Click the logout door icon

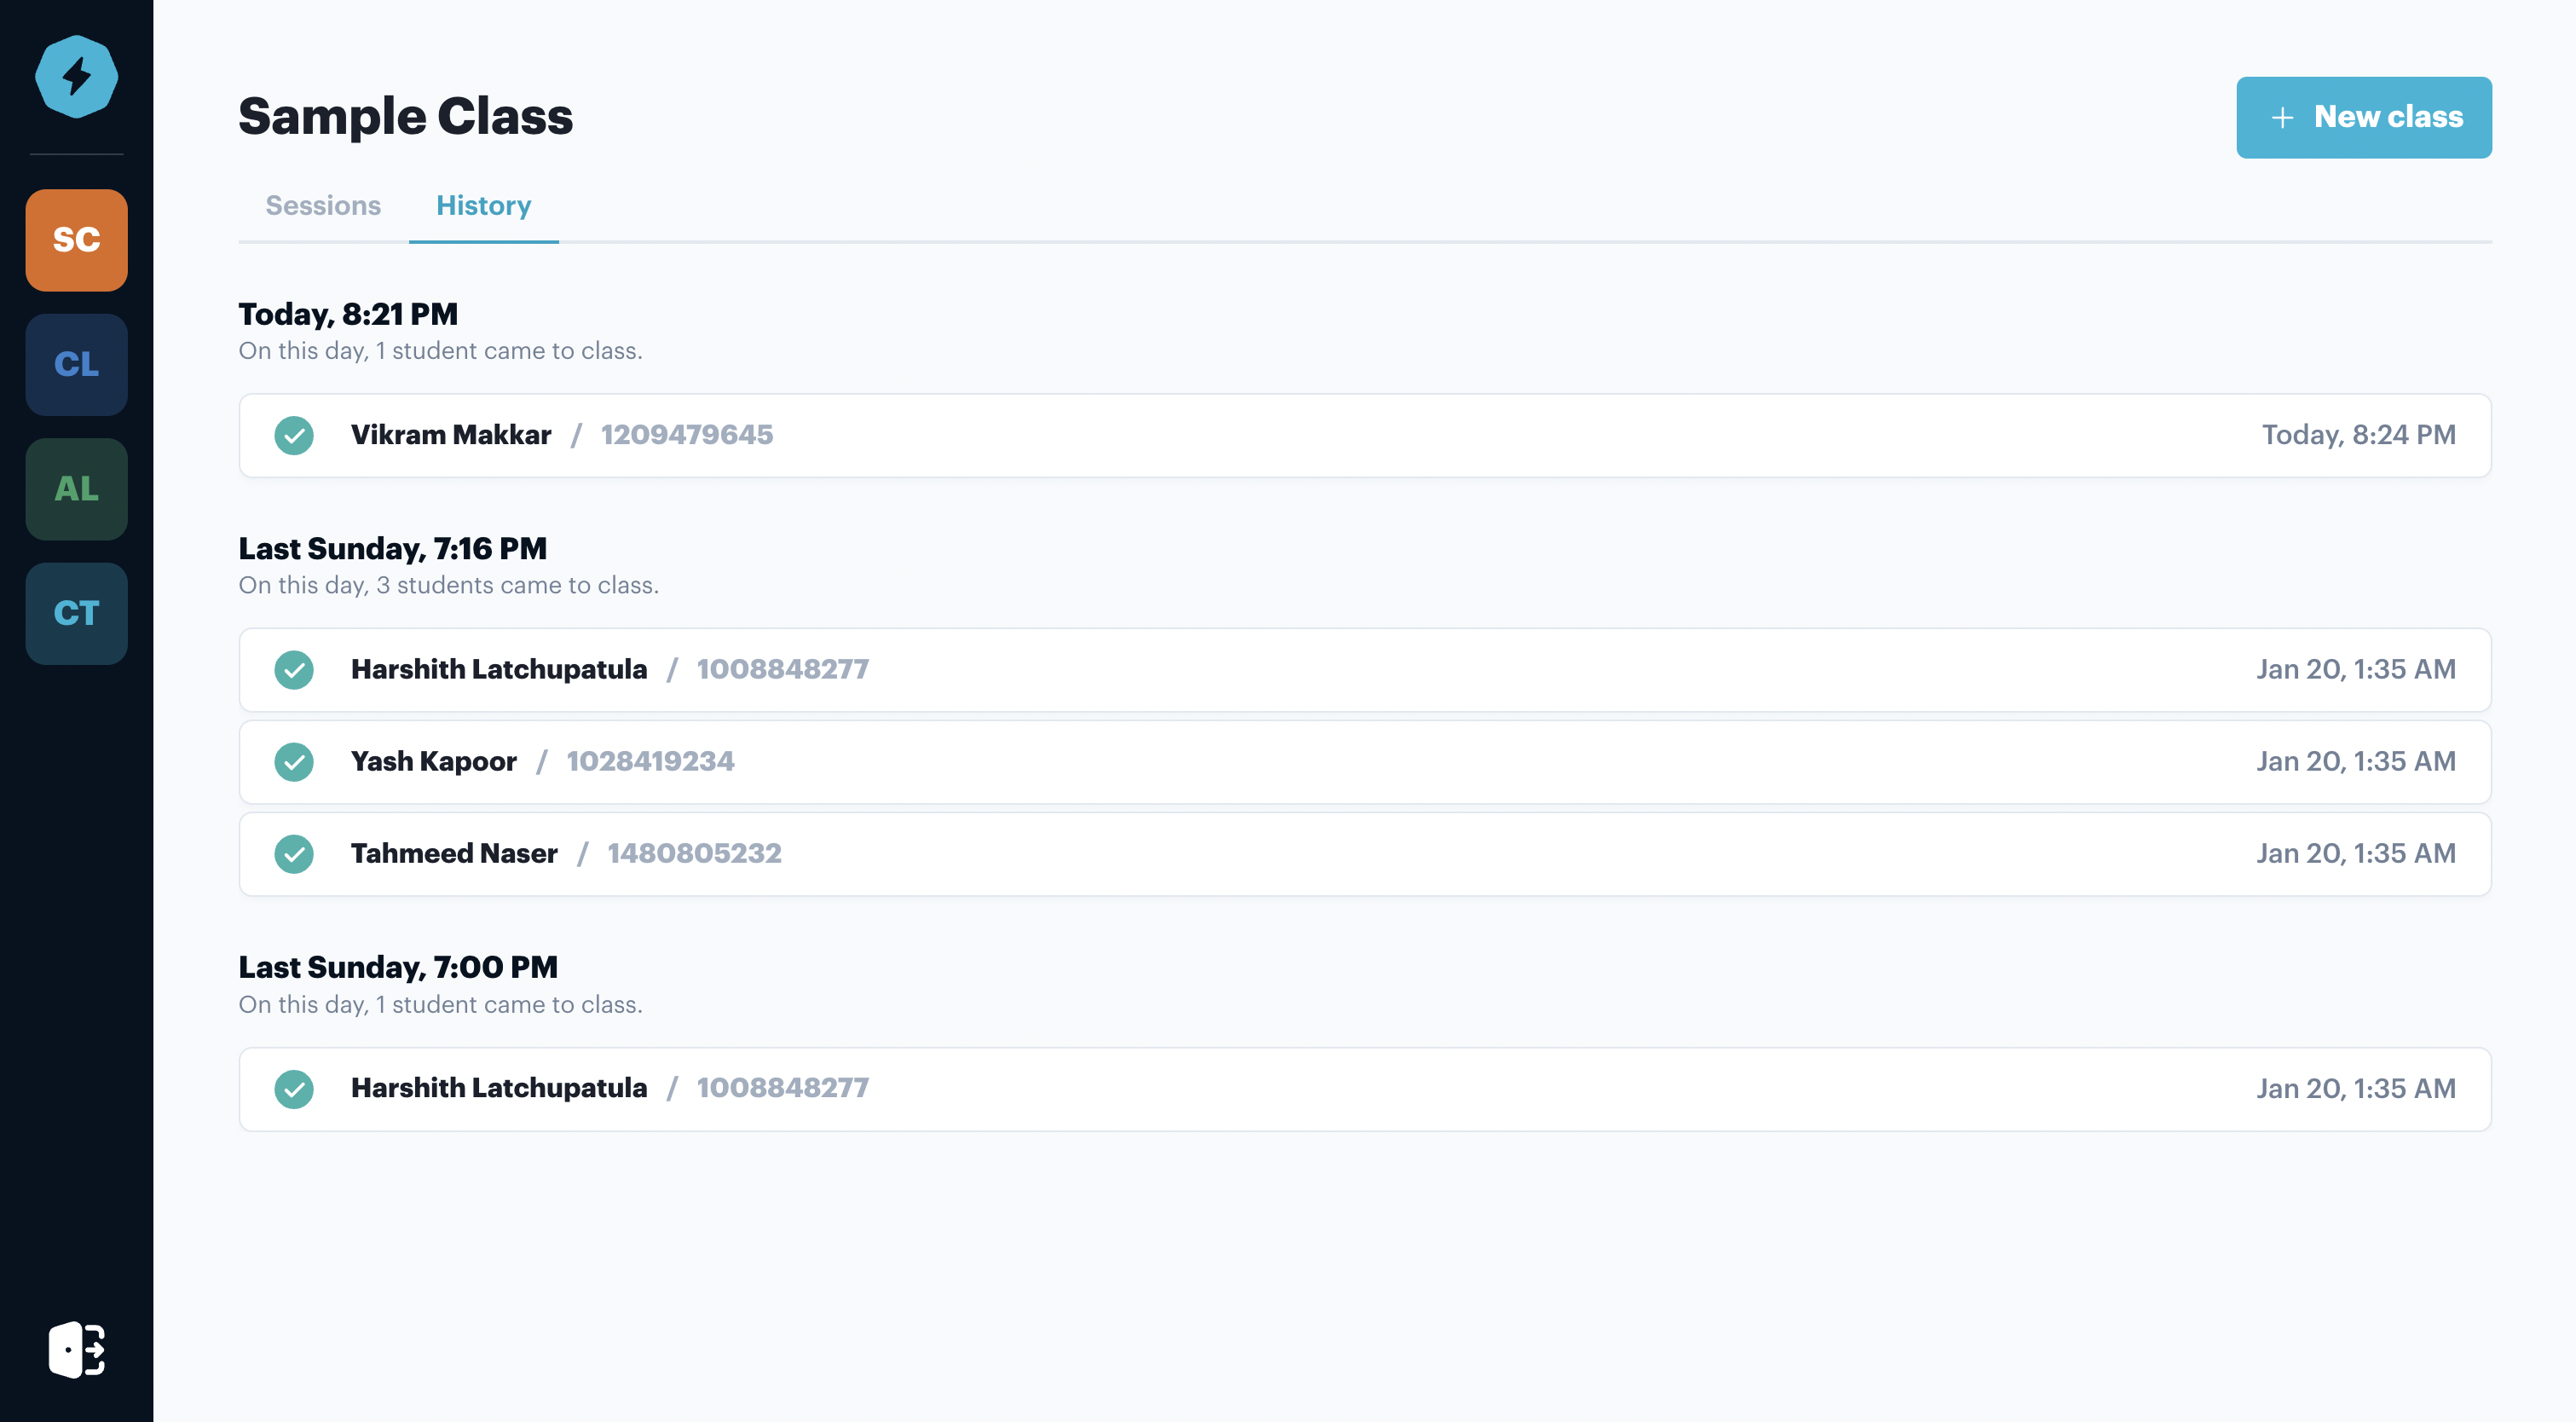tap(76, 1349)
